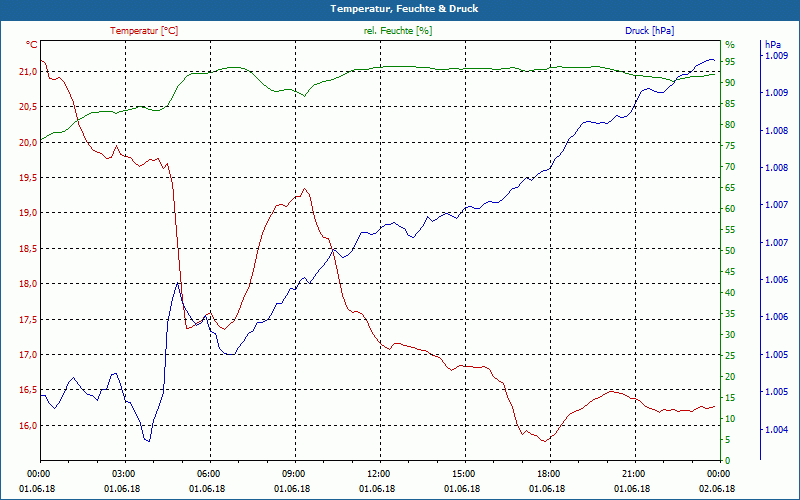This screenshot has width=800, height=500.
Task: Click humidity axis value '80'
Action: pyautogui.click(x=730, y=125)
